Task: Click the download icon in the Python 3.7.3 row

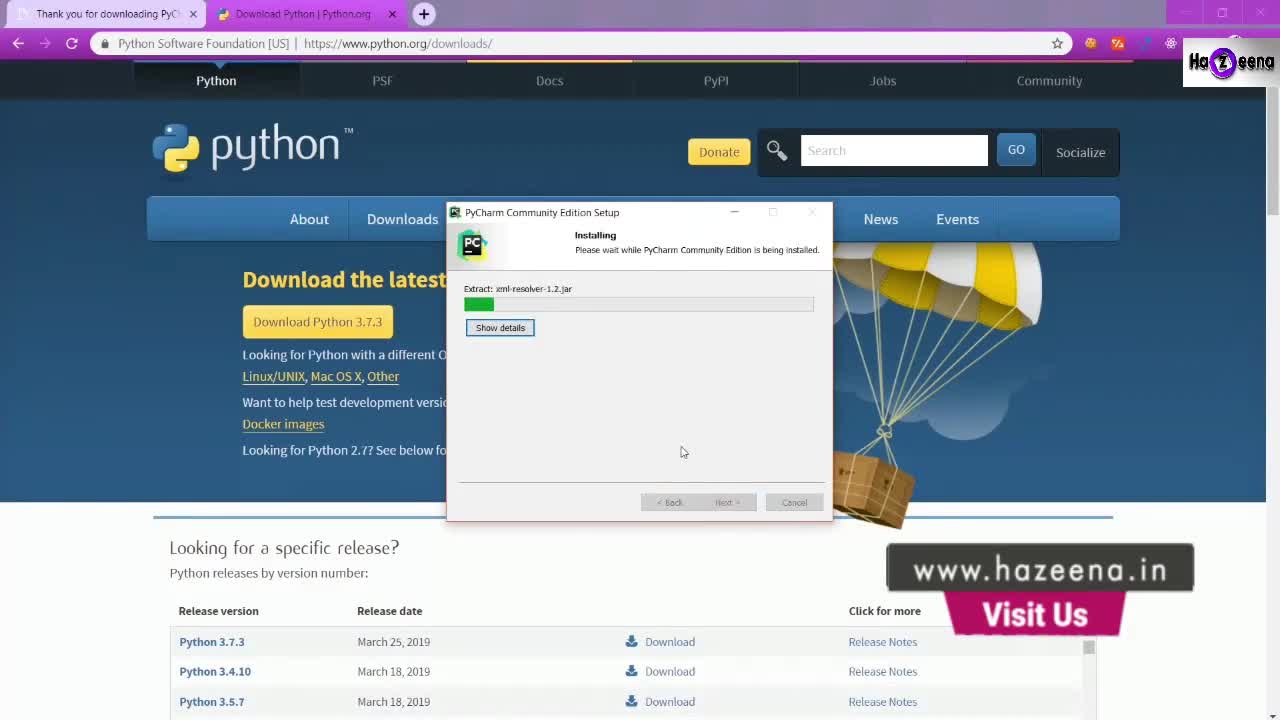Action: (631, 641)
